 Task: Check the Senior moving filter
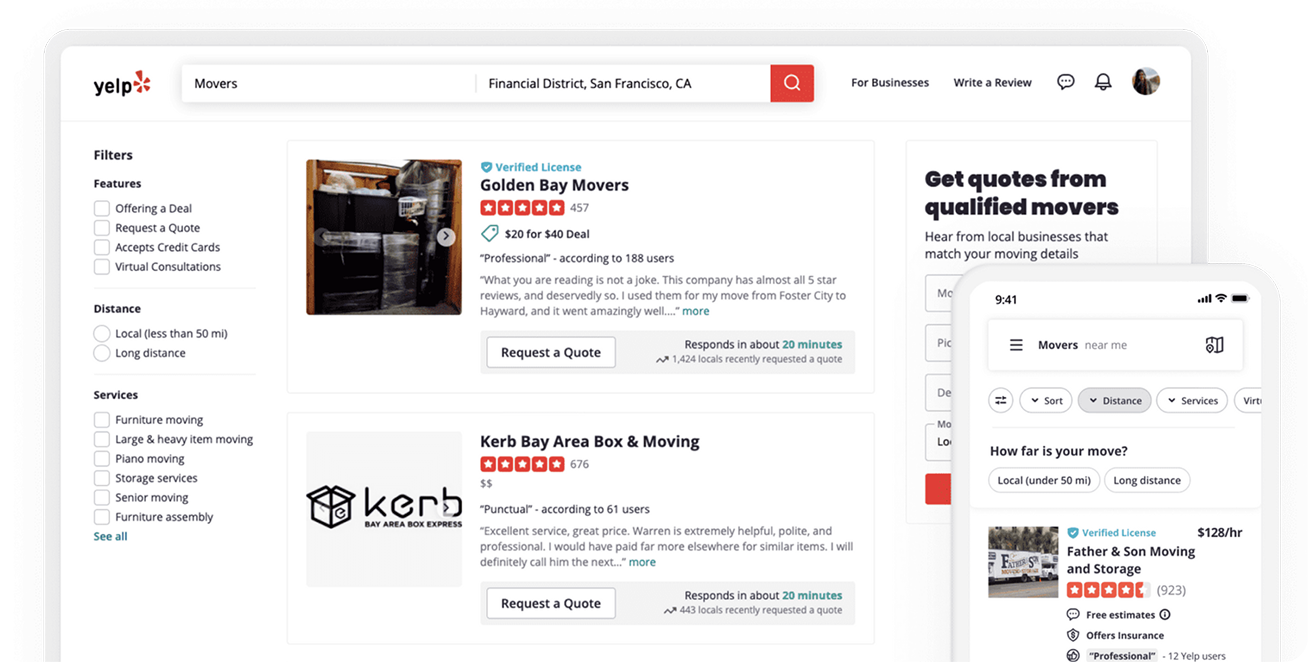click(102, 497)
